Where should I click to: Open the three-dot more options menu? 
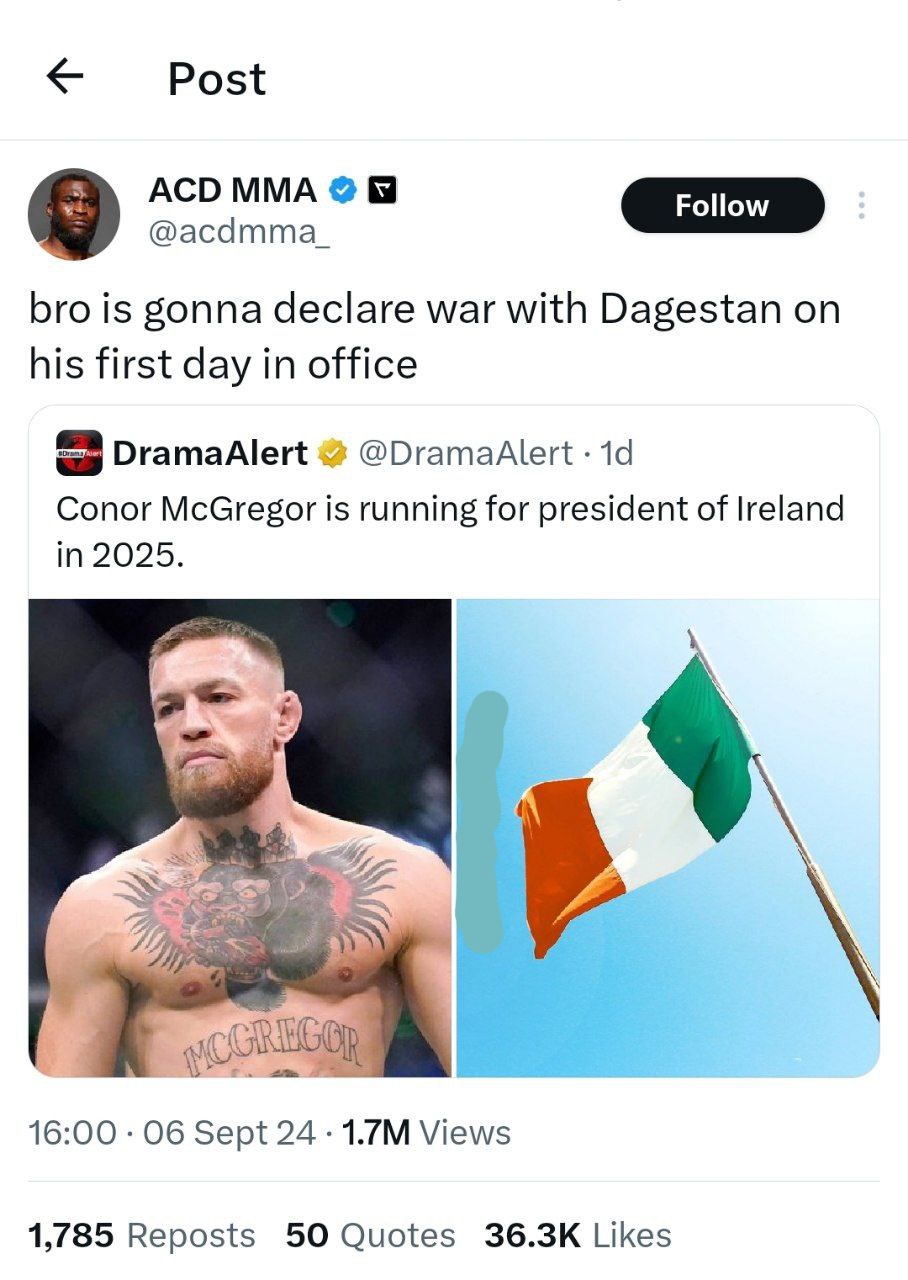tap(861, 205)
